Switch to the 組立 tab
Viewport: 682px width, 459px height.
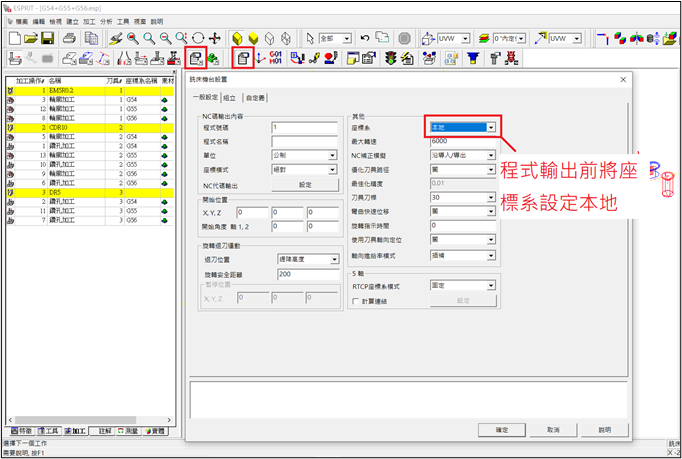pyautogui.click(x=230, y=97)
